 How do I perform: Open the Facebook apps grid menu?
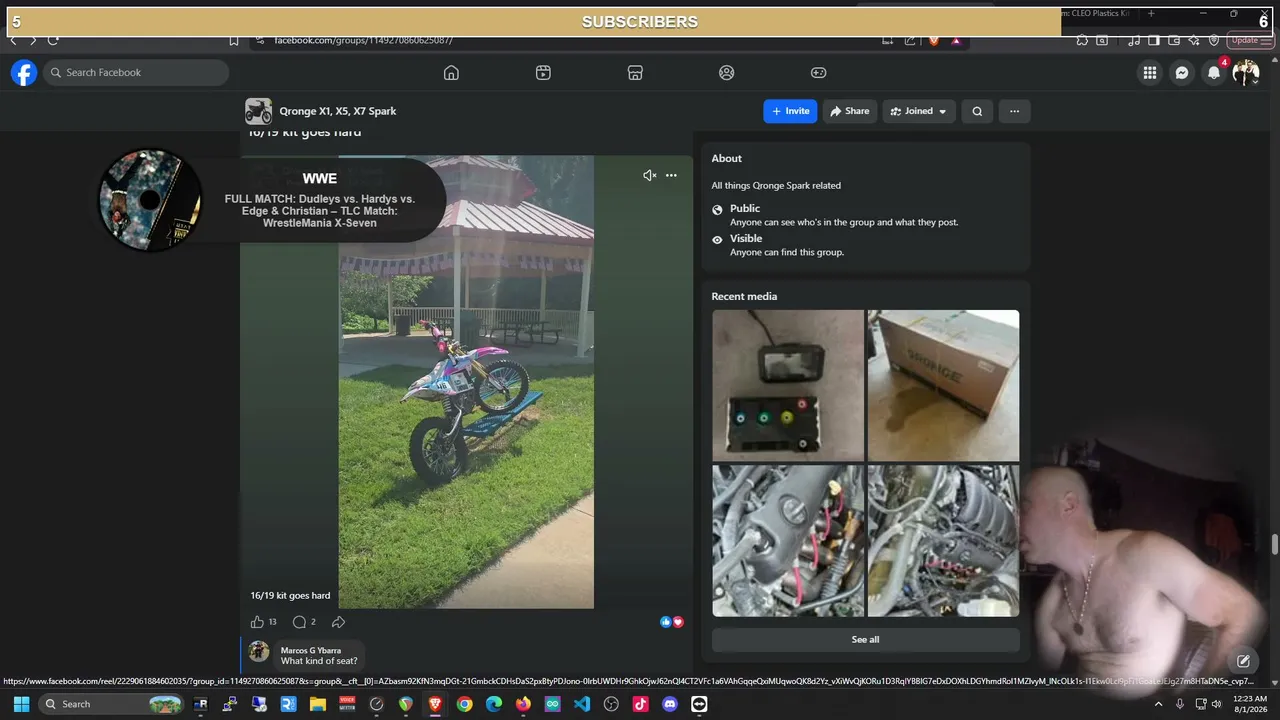[x=1150, y=72]
